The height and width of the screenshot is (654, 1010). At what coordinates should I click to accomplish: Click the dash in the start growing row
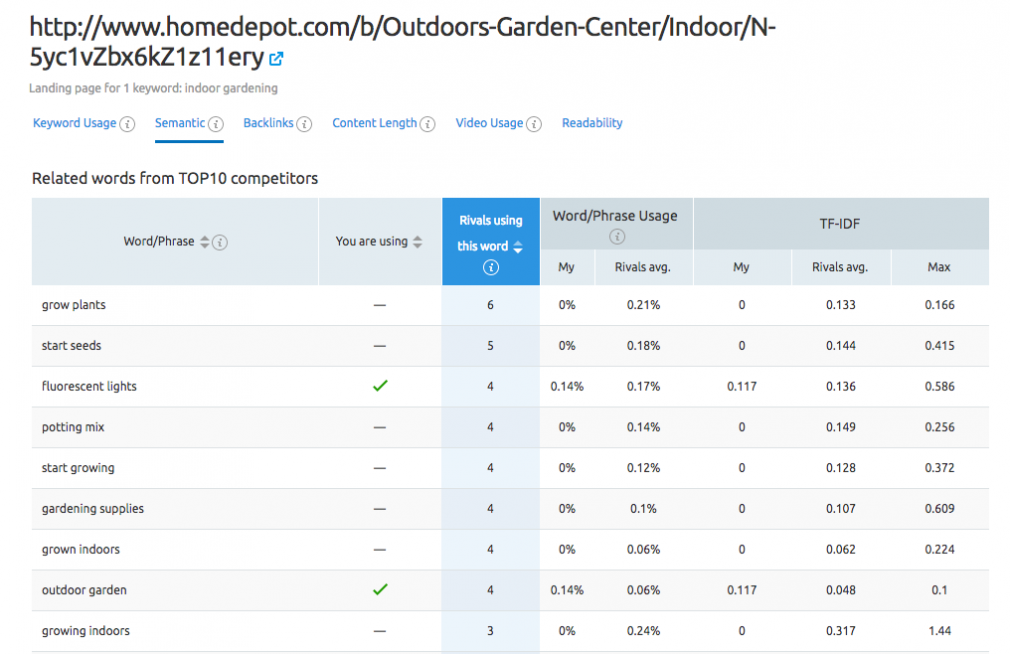pyautogui.click(x=380, y=468)
